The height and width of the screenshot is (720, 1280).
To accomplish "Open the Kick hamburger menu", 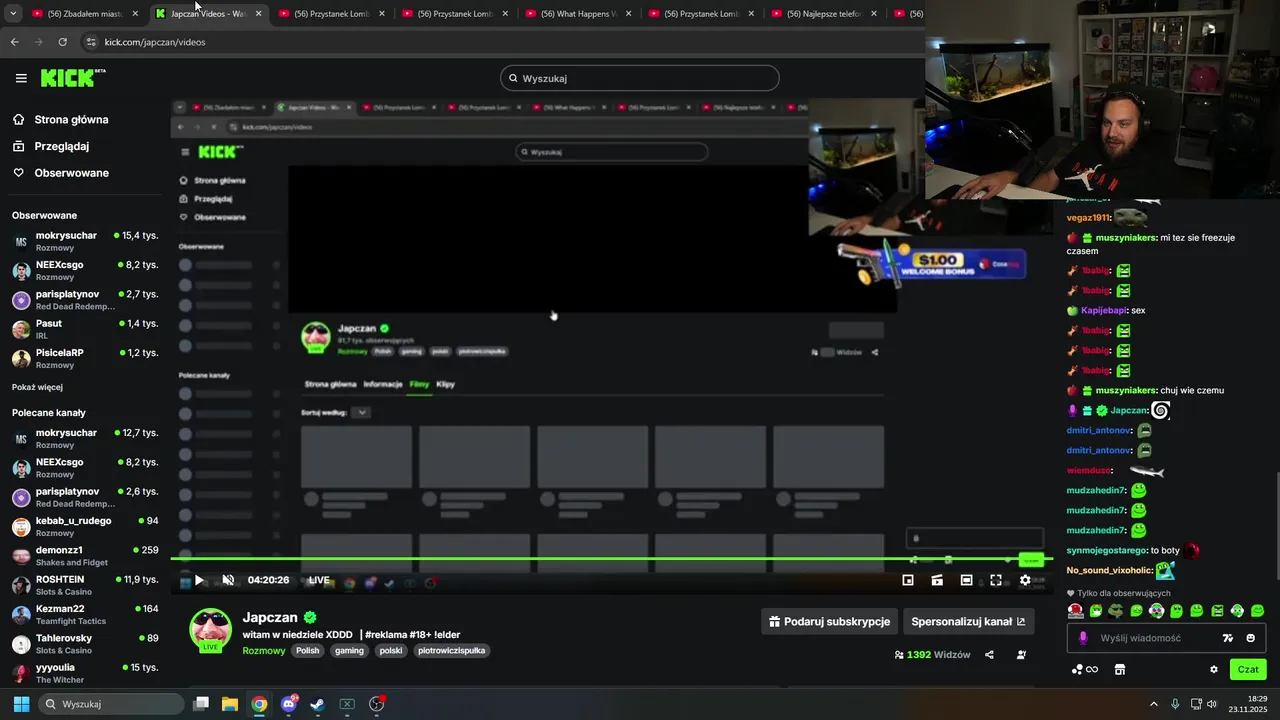I will pos(21,78).
